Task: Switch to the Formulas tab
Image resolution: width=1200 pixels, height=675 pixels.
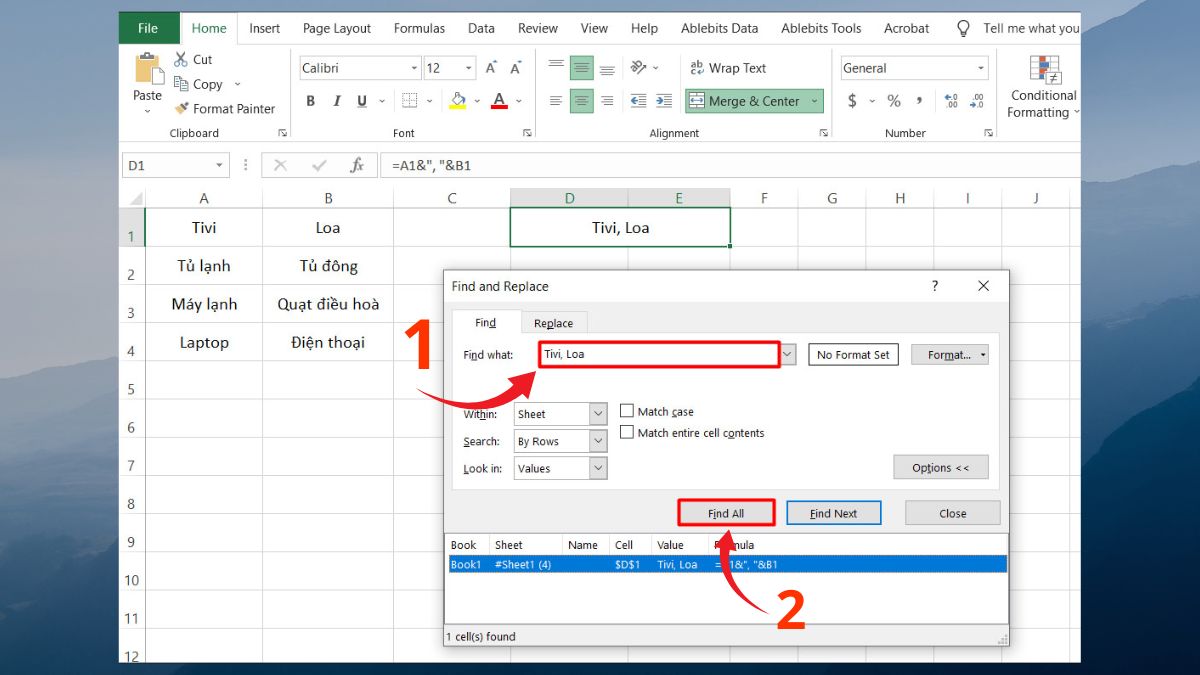Action: point(419,28)
